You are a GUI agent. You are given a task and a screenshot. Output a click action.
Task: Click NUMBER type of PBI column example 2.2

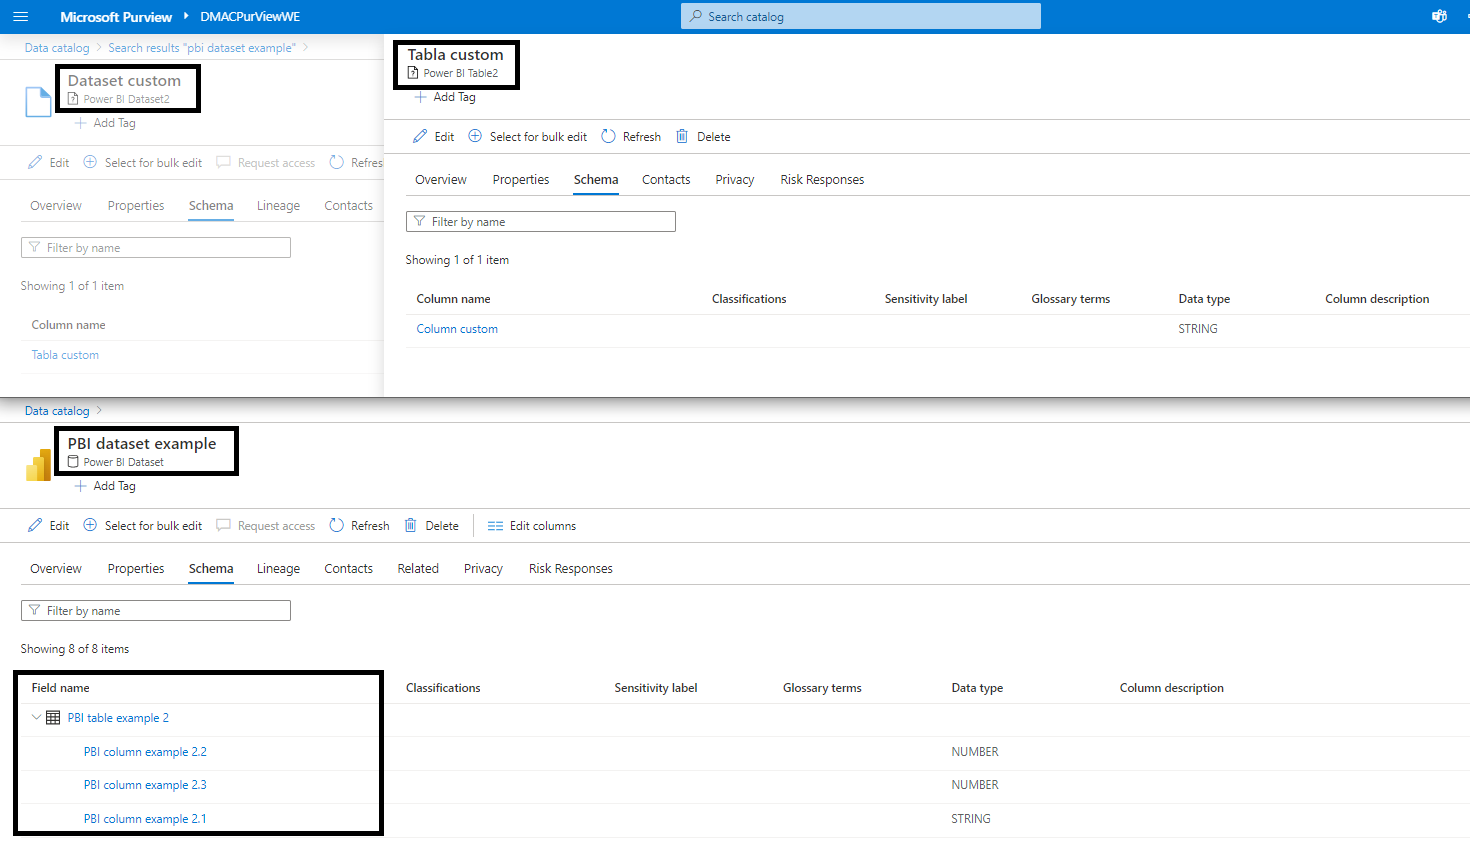(975, 752)
